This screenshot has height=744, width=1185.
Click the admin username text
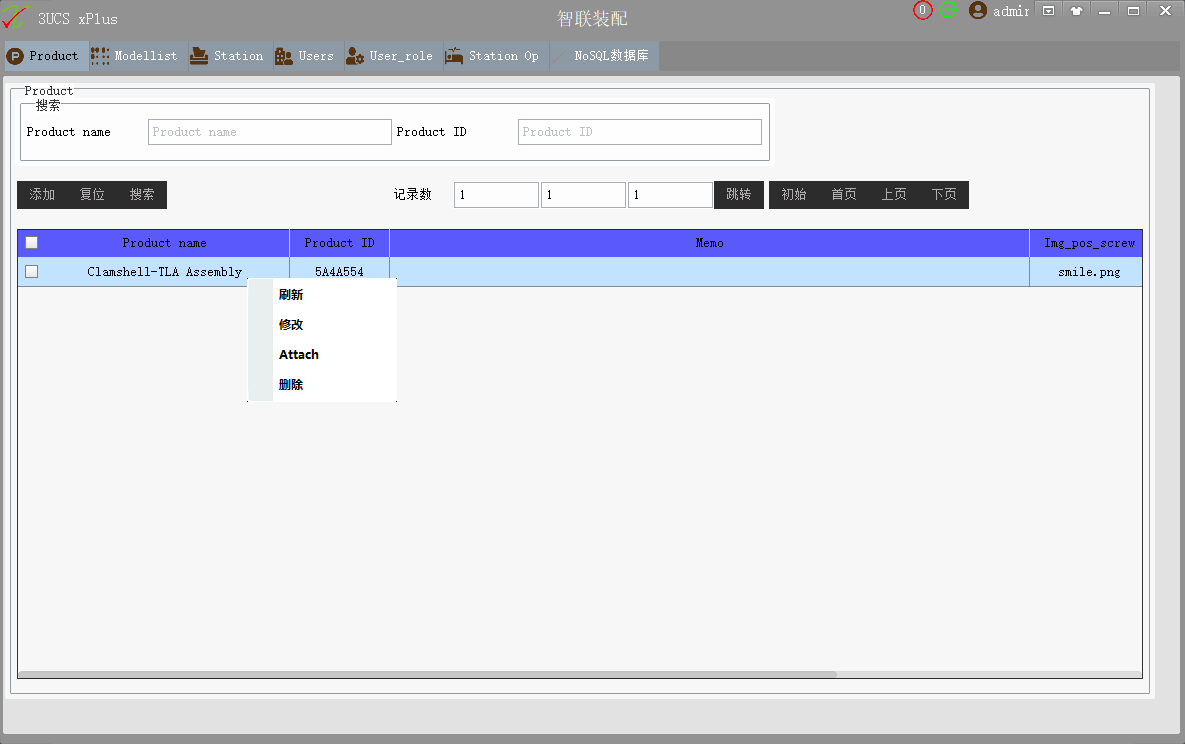tap(1010, 11)
